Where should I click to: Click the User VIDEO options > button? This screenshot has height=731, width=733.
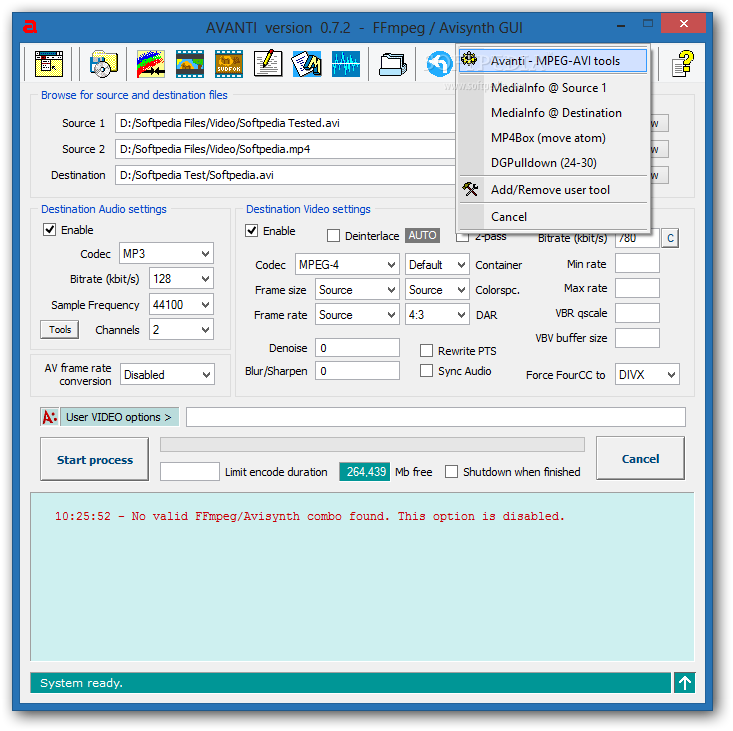(119, 417)
